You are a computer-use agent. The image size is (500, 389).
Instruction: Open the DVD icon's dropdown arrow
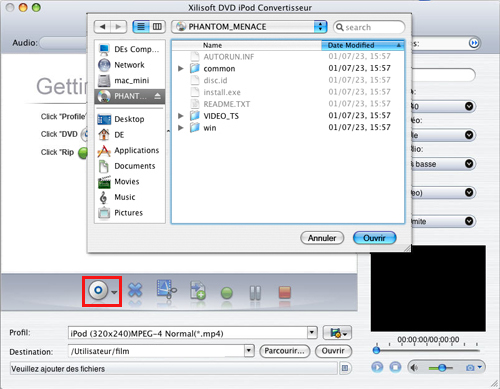coord(114,292)
